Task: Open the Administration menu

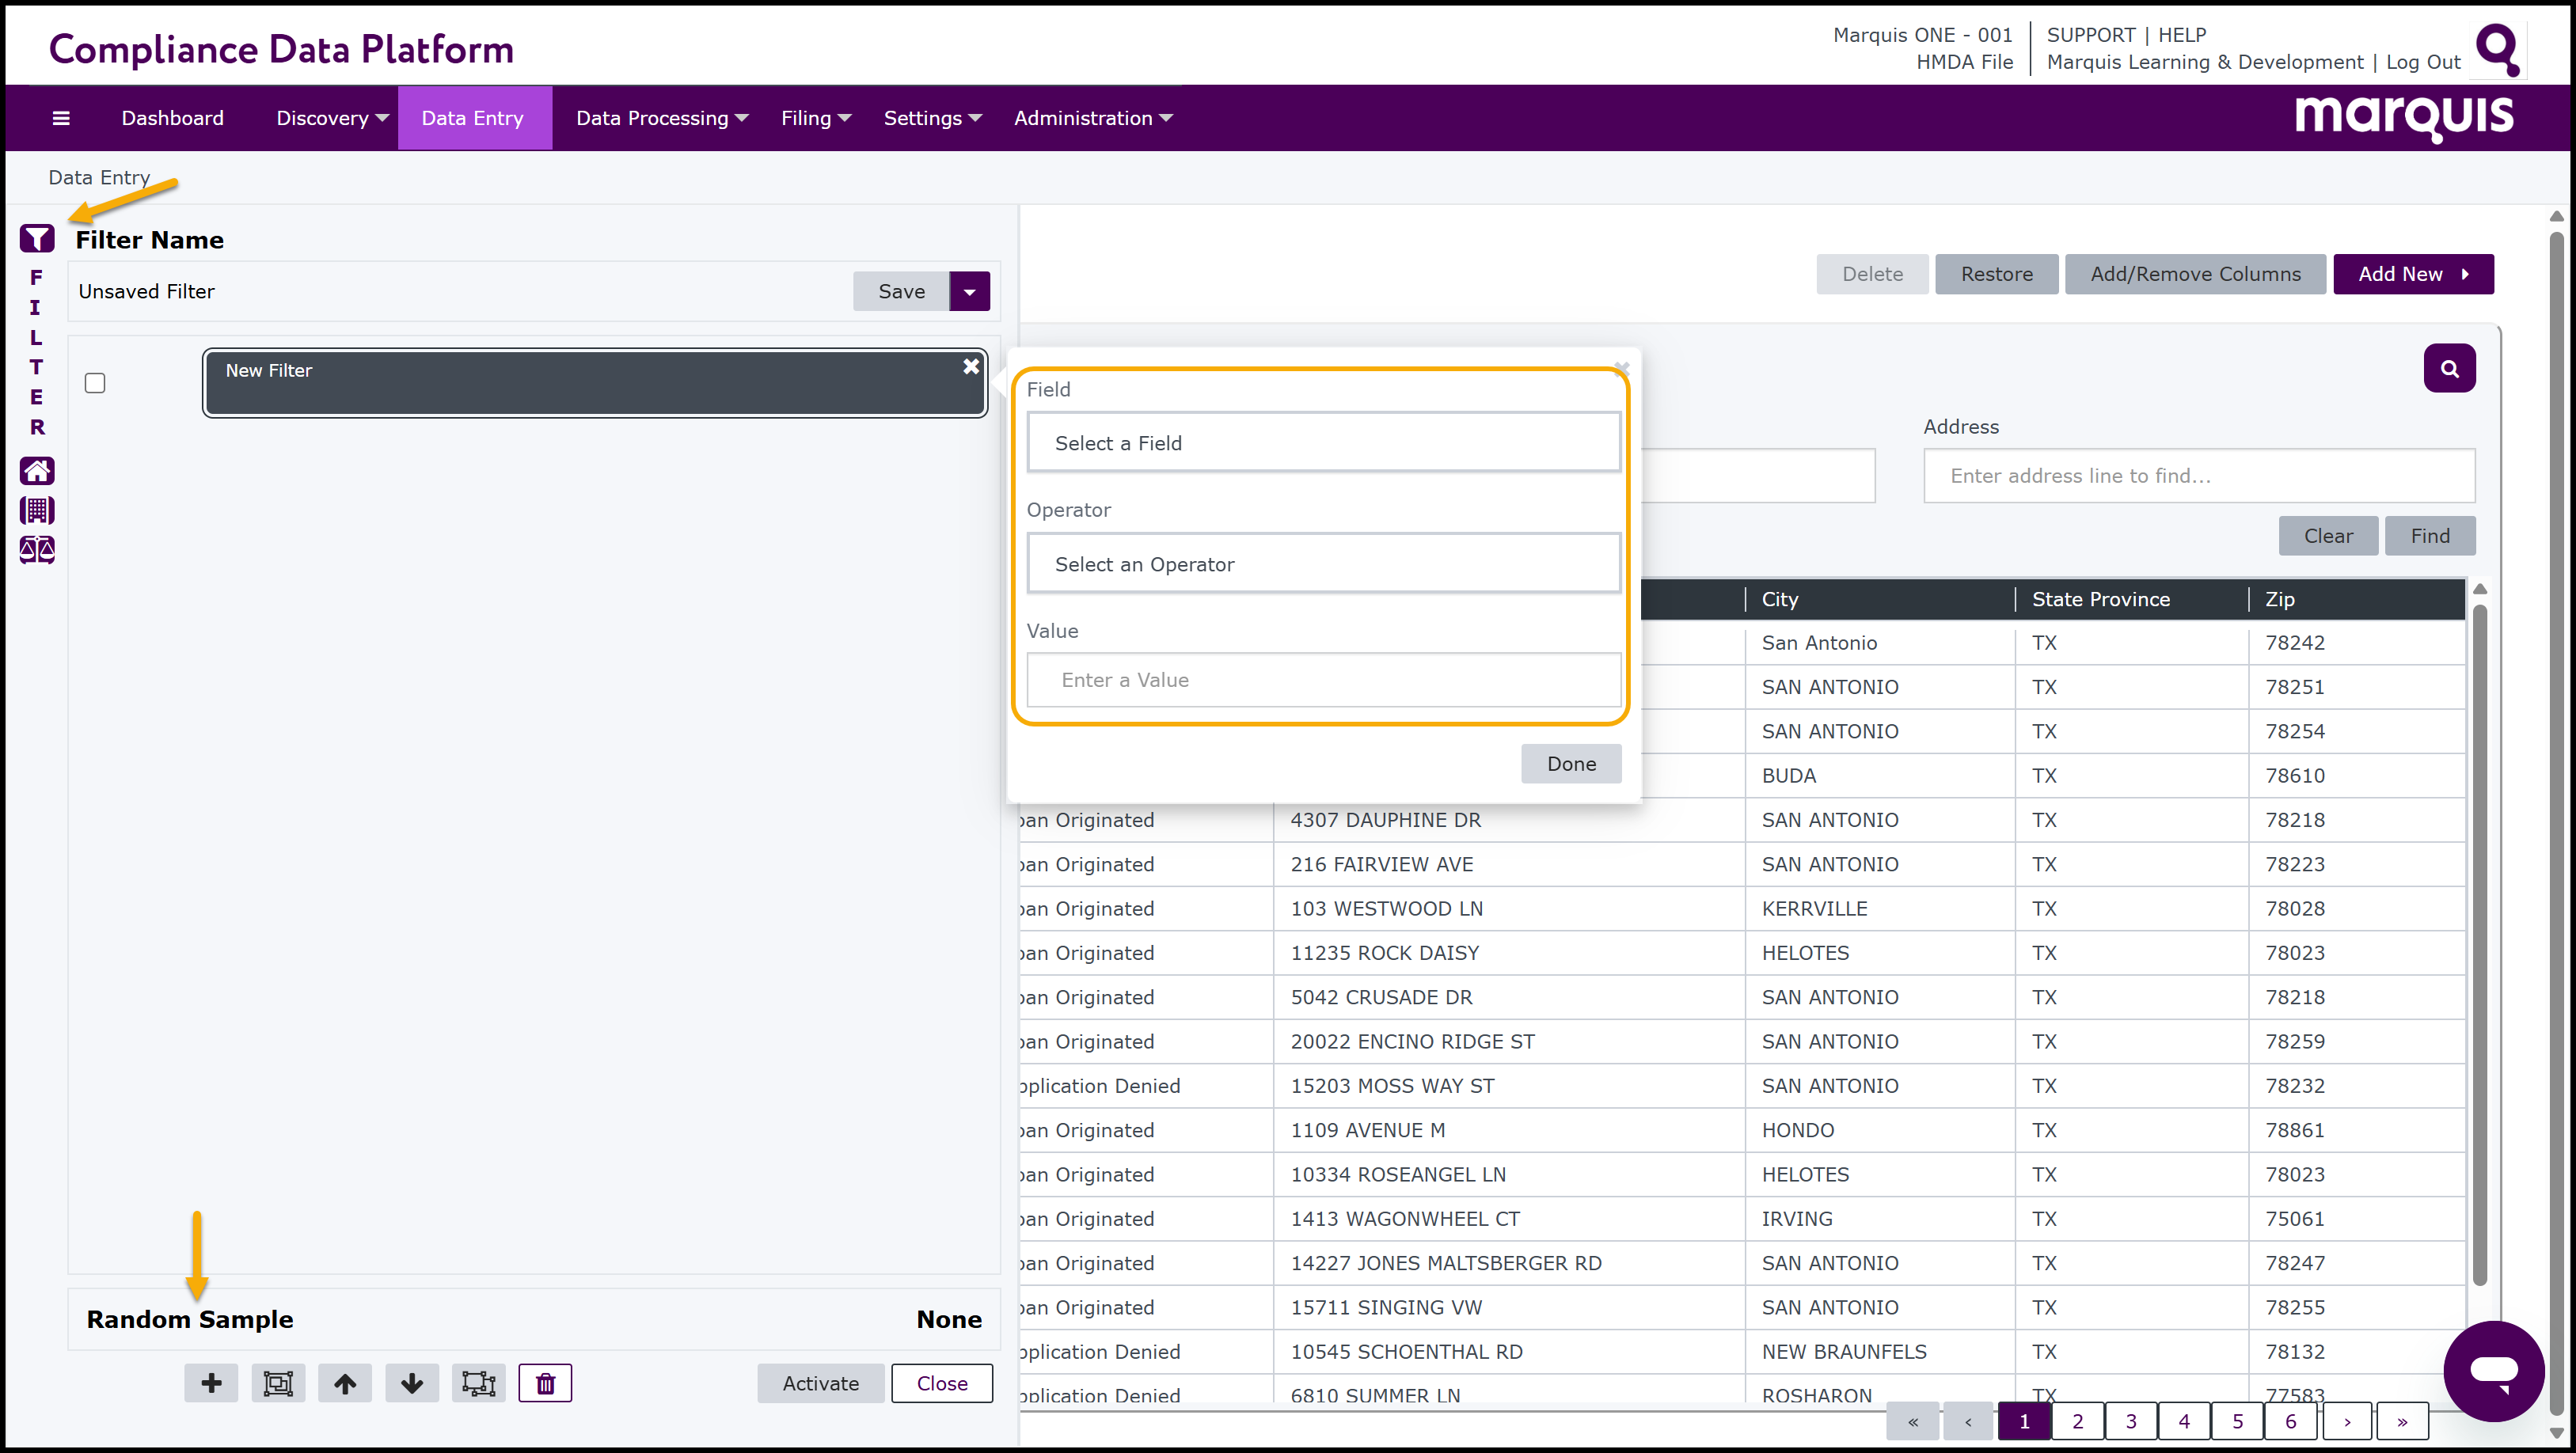Action: pyautogui.click(x=1092, y=118)
